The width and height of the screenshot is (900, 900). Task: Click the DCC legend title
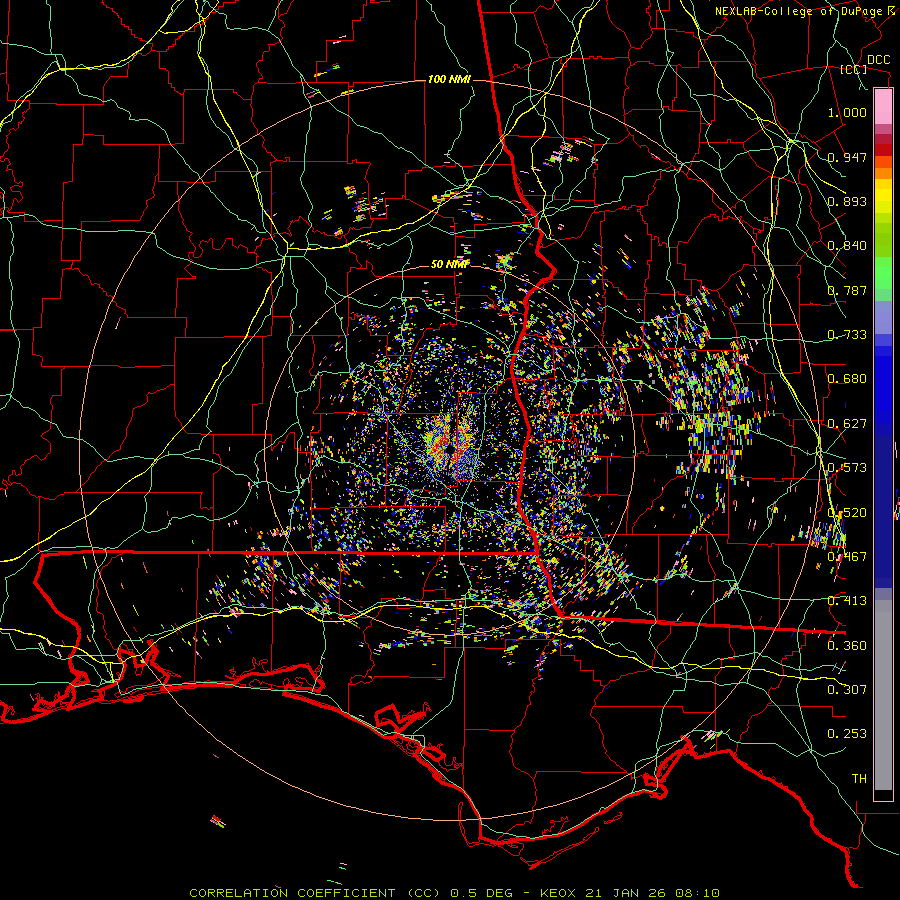click(x=878, y=60)
